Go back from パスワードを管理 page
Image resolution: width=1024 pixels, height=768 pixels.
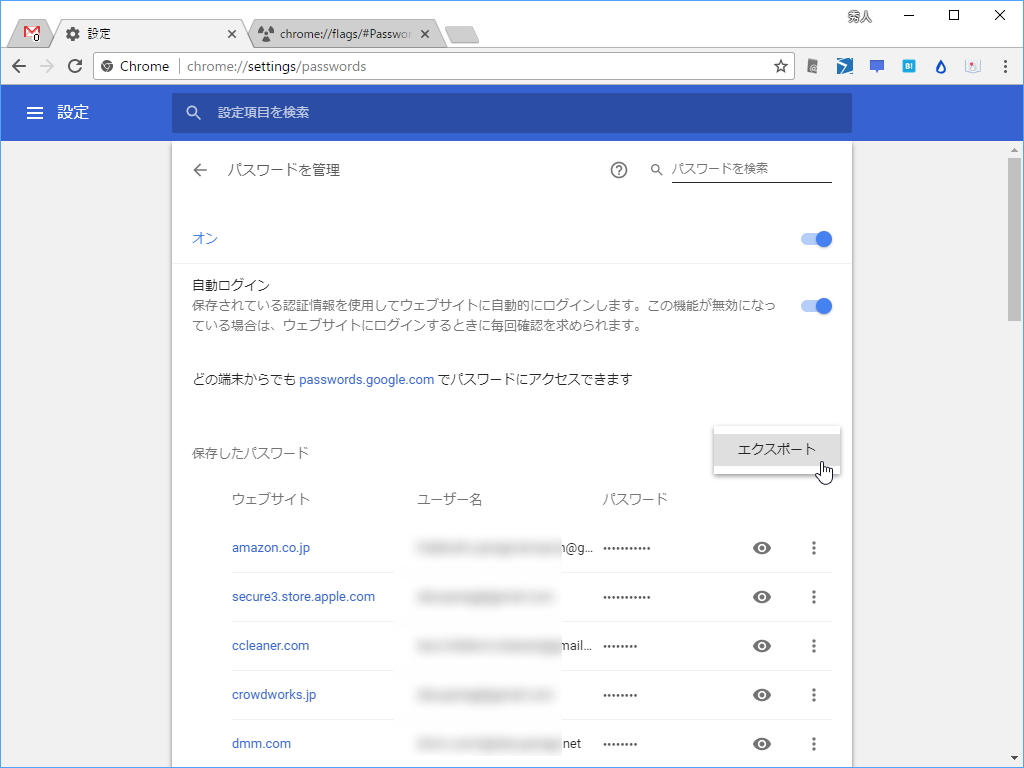click(x=200, y=170)
